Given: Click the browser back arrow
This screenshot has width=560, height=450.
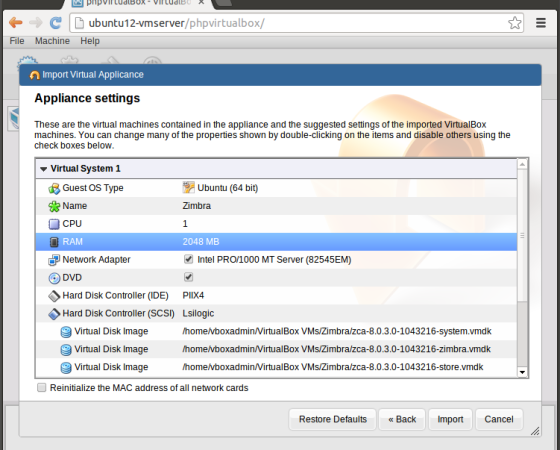Looking at the screenshot, I should tap(16, 23).
